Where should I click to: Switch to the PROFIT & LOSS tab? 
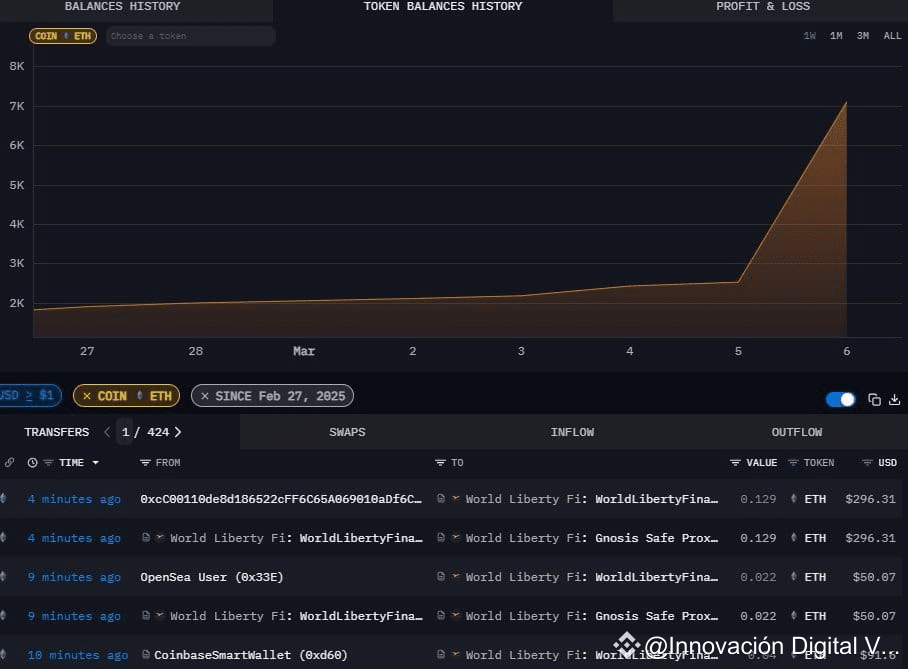(763, 7)
